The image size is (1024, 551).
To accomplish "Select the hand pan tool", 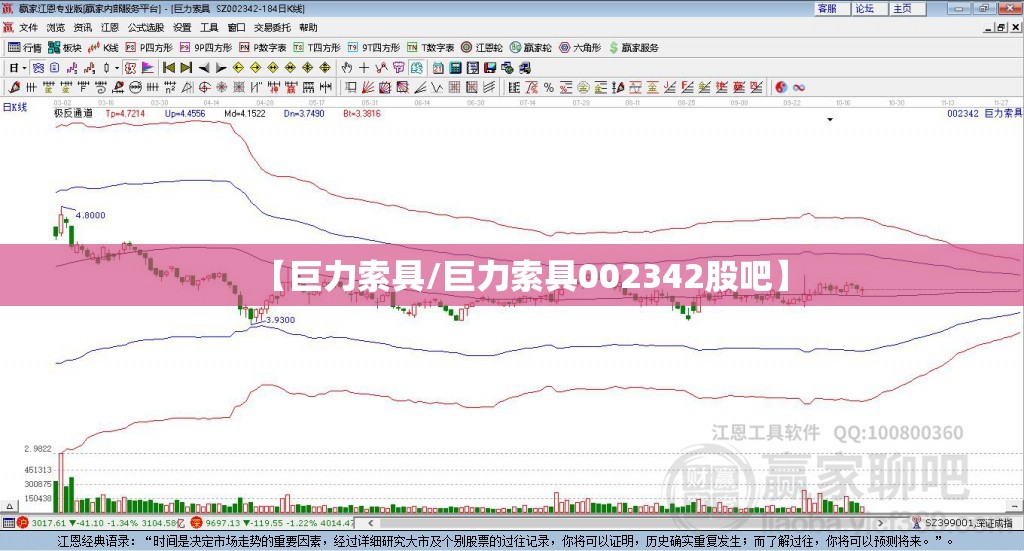I will [x=347, y=68].
